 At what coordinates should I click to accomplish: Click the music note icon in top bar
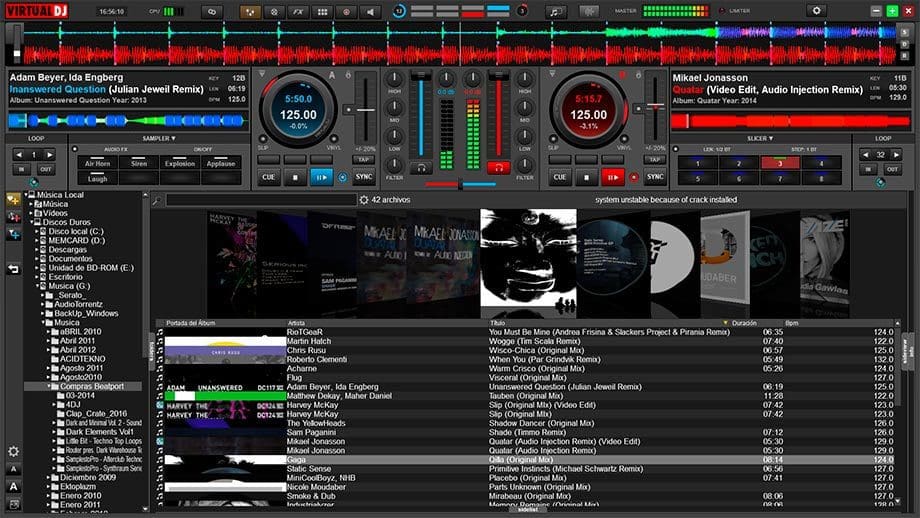tap(554, 12)
